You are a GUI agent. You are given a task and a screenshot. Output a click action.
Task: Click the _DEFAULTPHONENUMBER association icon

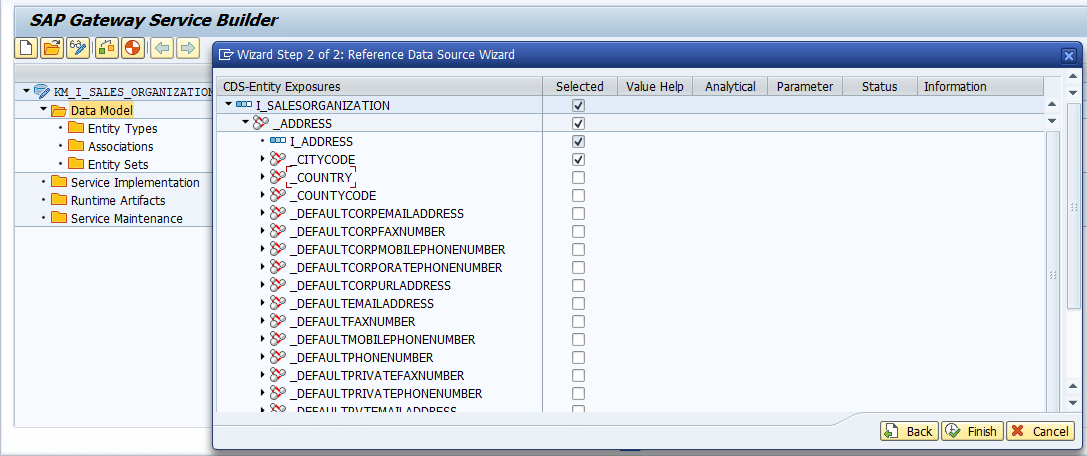(278, 358)
